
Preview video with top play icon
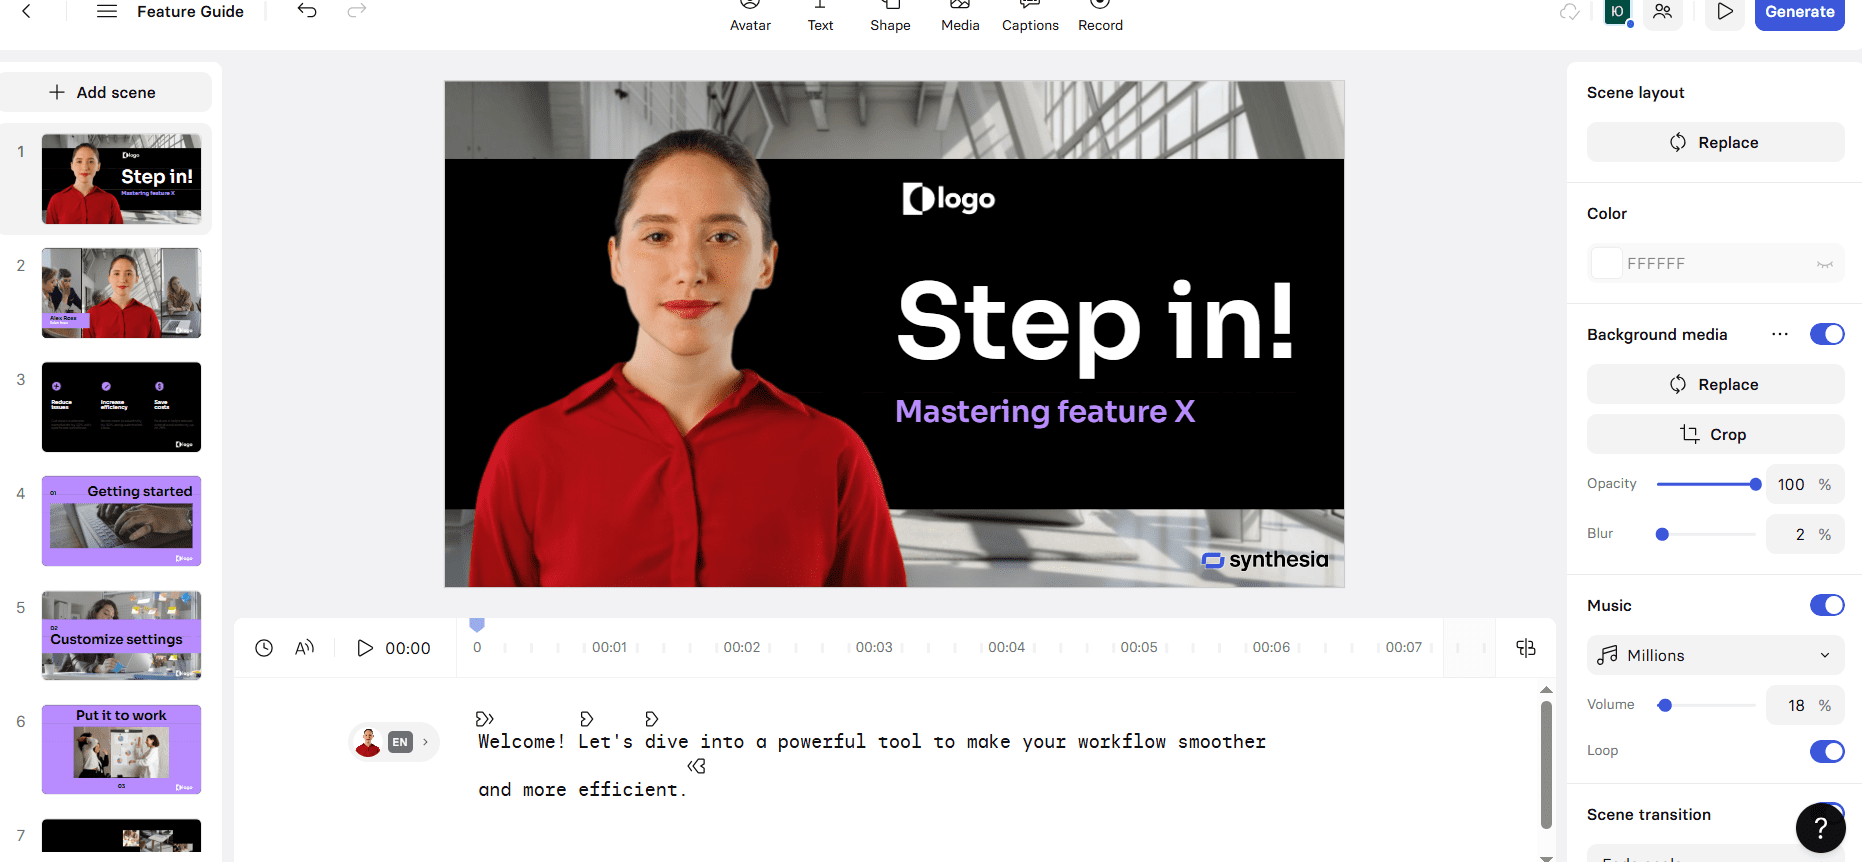[1725, 12]
